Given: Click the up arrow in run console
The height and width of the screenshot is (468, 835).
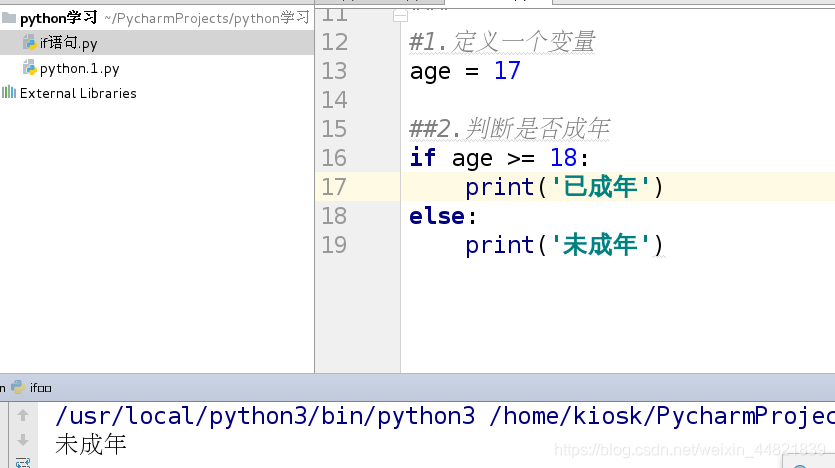Looking at the screenshot, I should pyautogui.click(x=23, y=415).
